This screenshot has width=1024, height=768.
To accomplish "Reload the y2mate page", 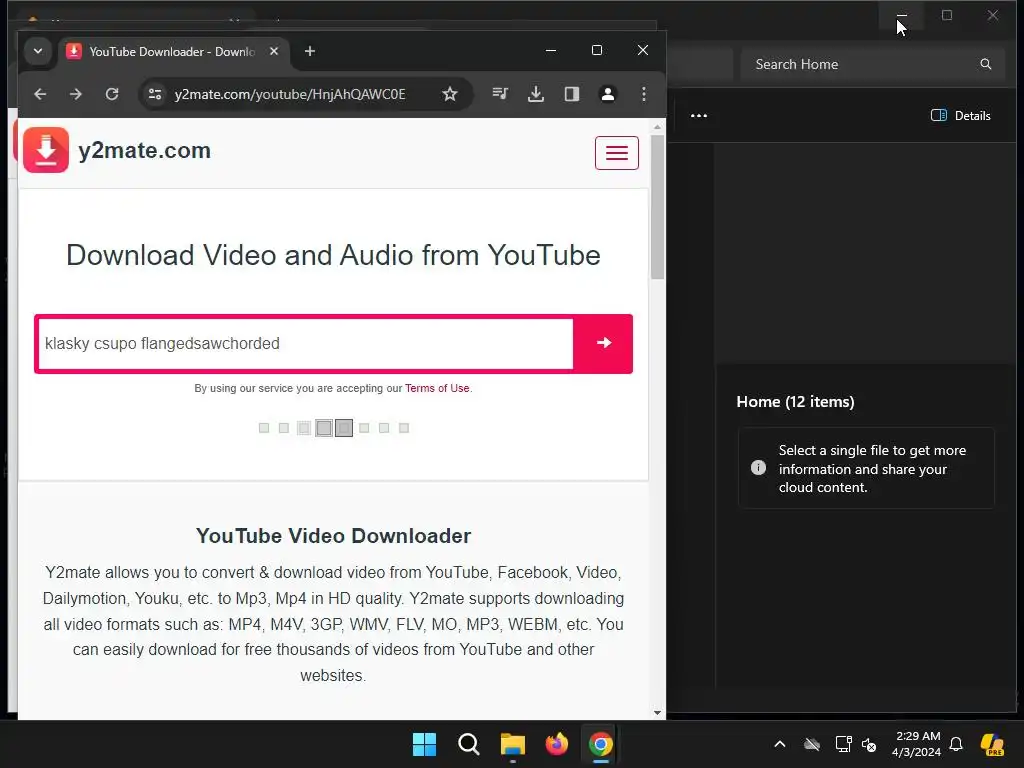I will (x=112, y=94).
